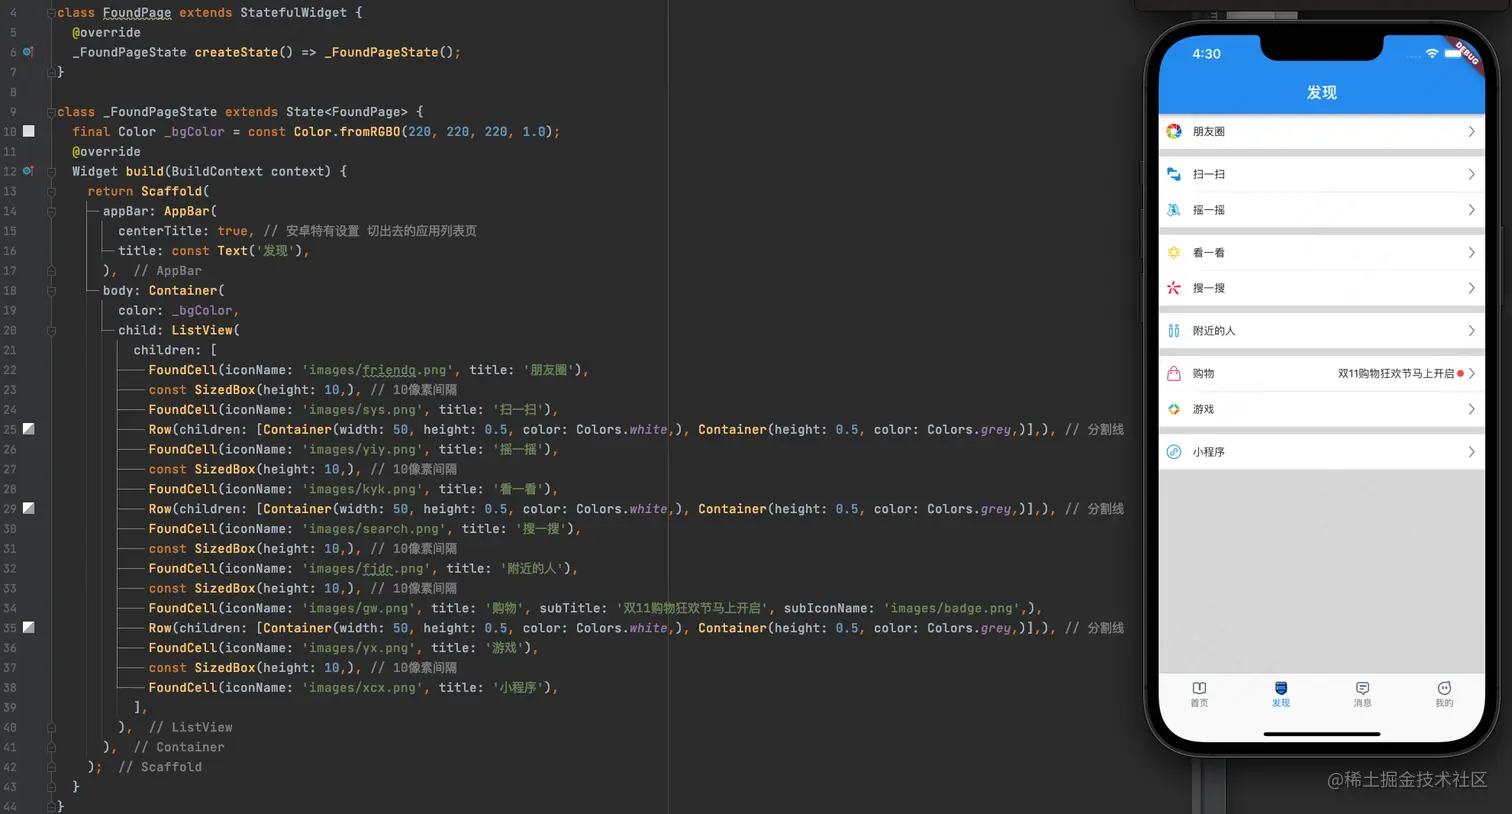1512x814 pixels.
Task: Click the wifi icon in phone status bar
Action: click(1432, 53)
